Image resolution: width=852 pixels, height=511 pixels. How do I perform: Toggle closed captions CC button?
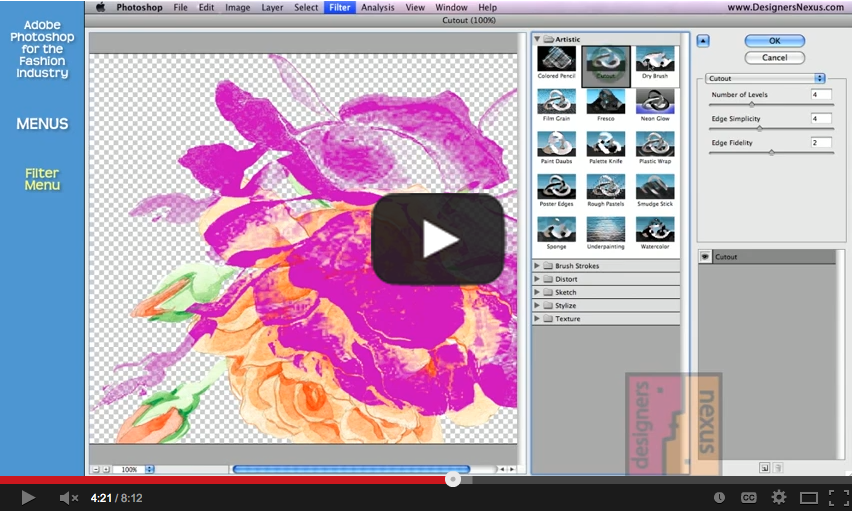pos(748,497)
